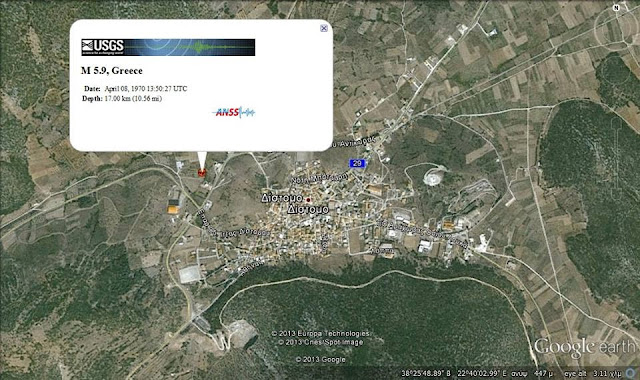This screenshot has width=640, height=380.
Task: Click the eye alt readout in status bar
Action: [592, 373]
